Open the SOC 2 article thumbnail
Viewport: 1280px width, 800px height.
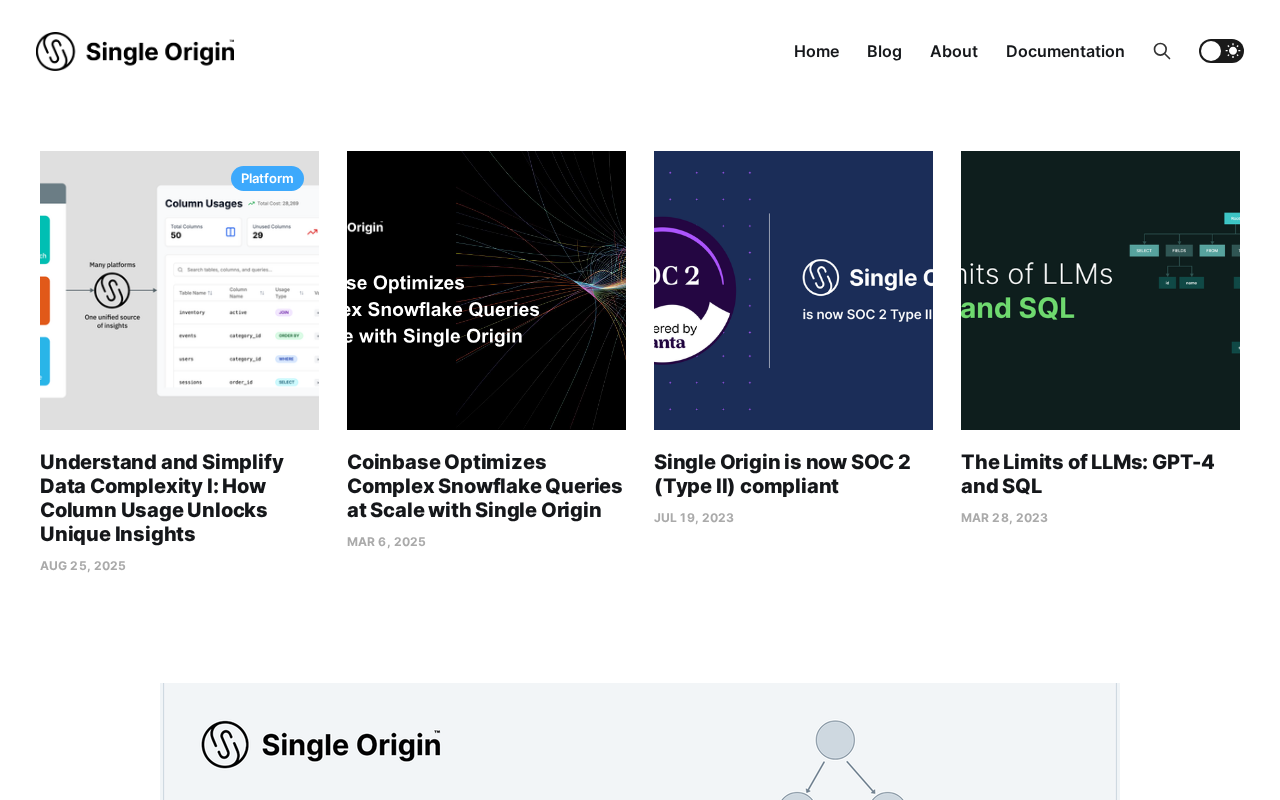coord(793,290)
